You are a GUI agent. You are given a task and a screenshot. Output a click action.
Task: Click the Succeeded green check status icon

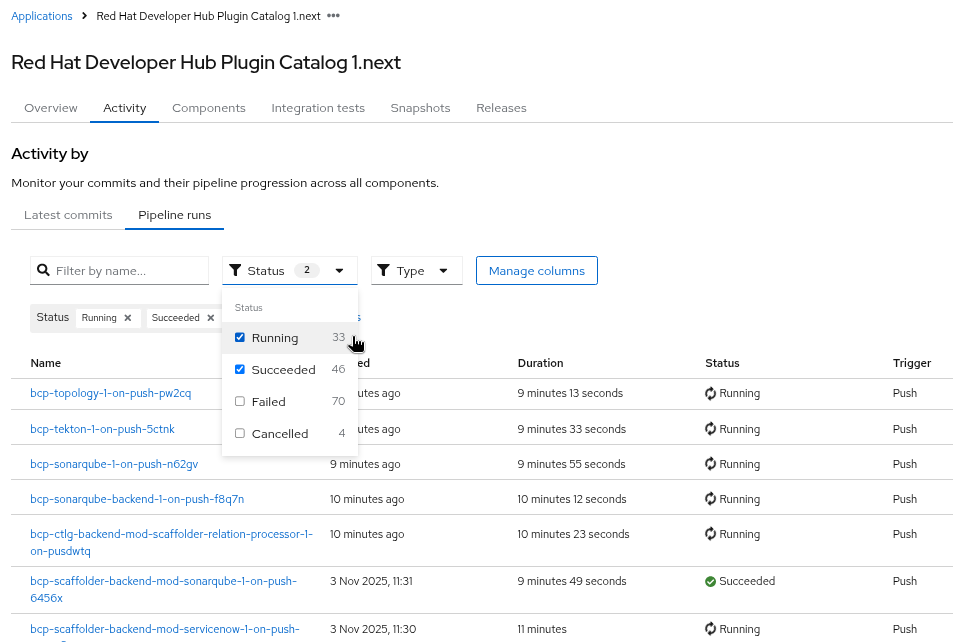(x=710, y=581)
